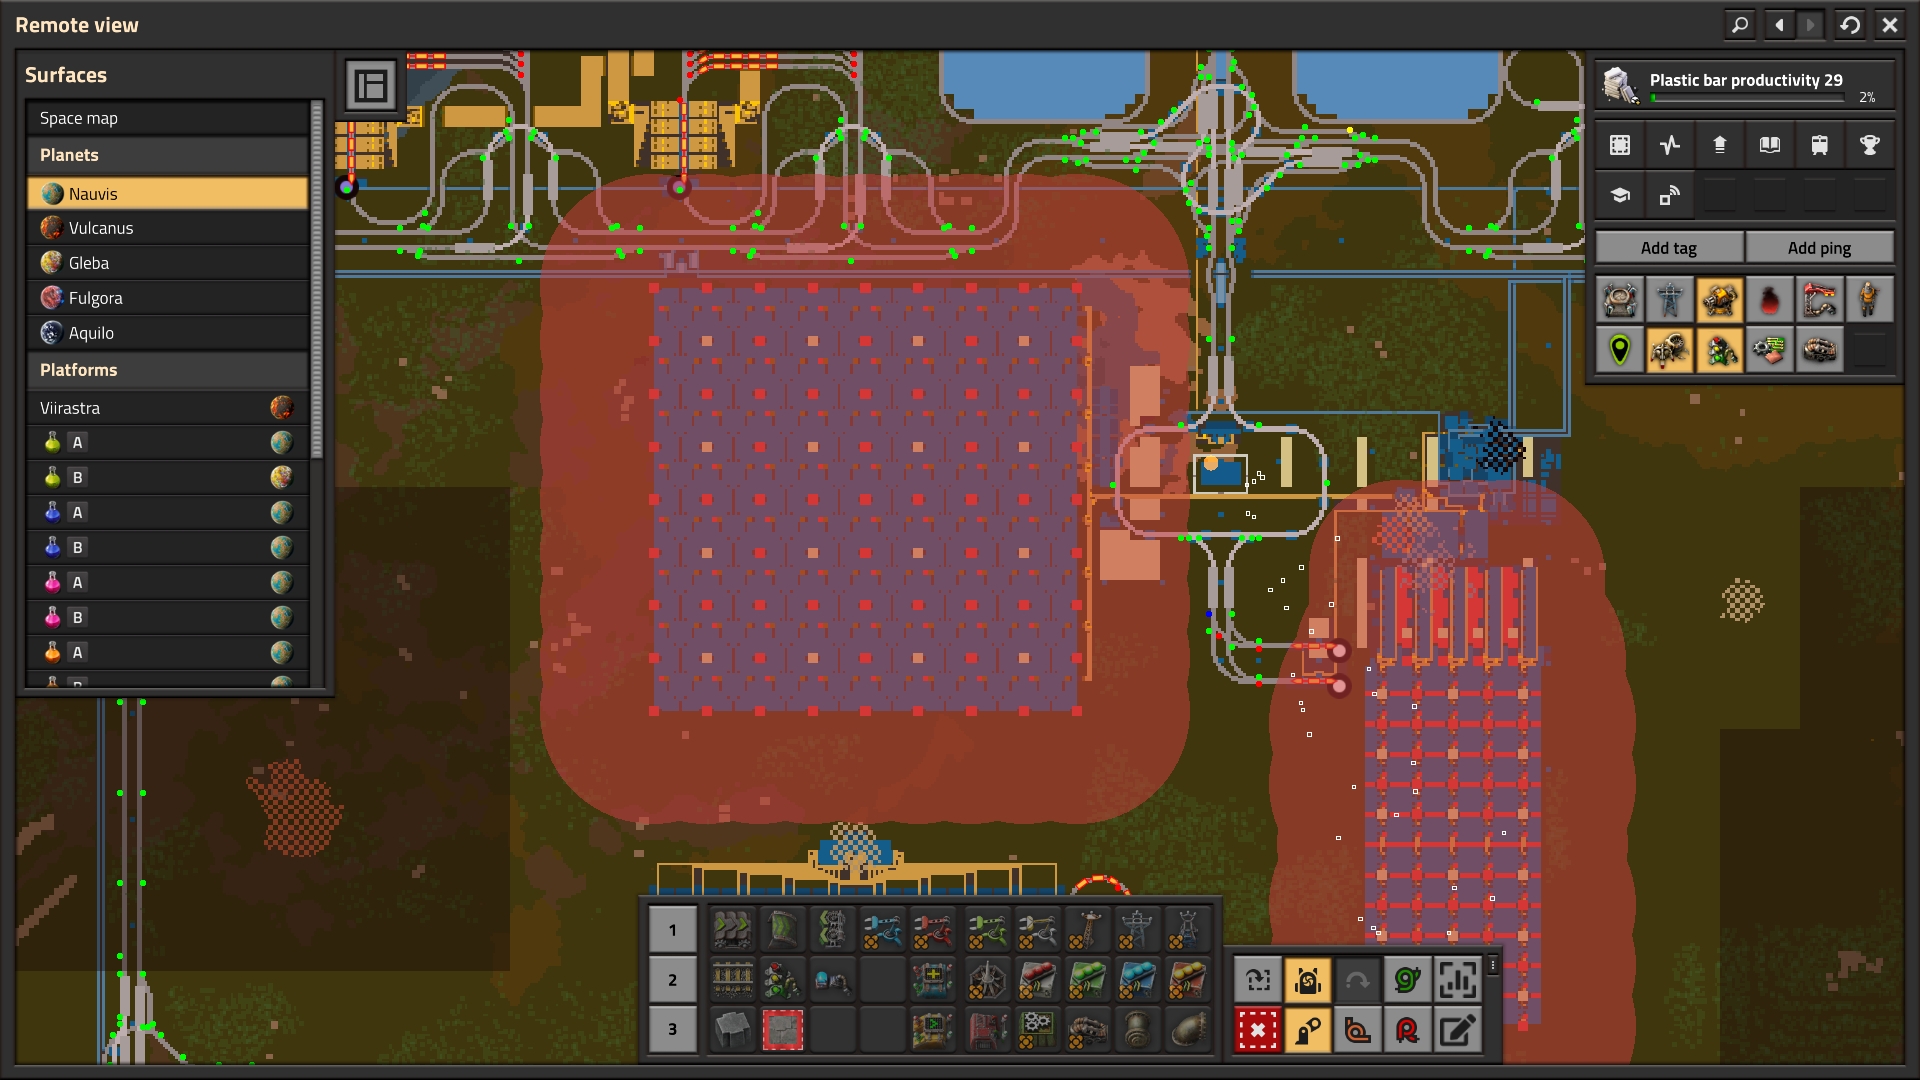1920x1080 pixels.
Task: Switch to quickbar row 3
Action: pos(673,1029)
